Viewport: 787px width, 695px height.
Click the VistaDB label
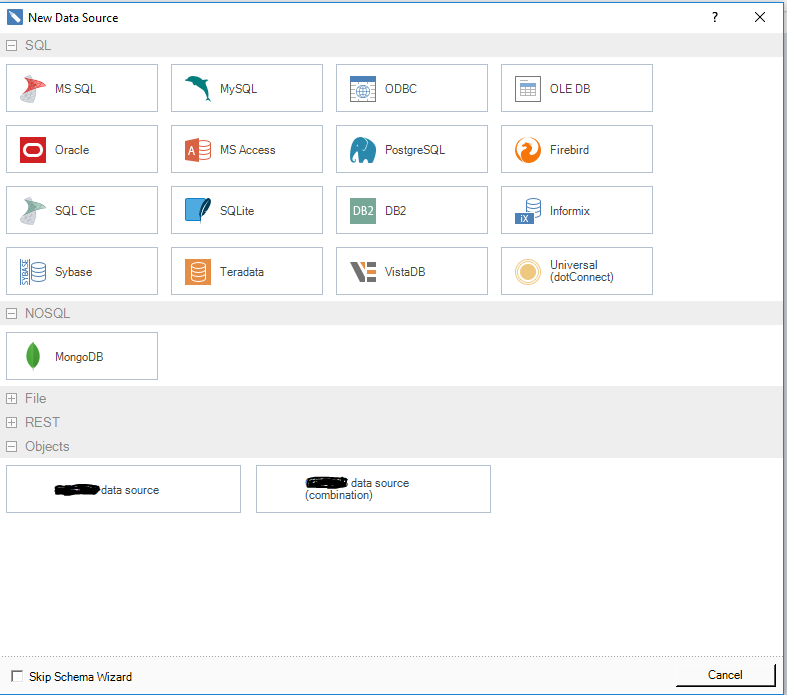point(405,271)
